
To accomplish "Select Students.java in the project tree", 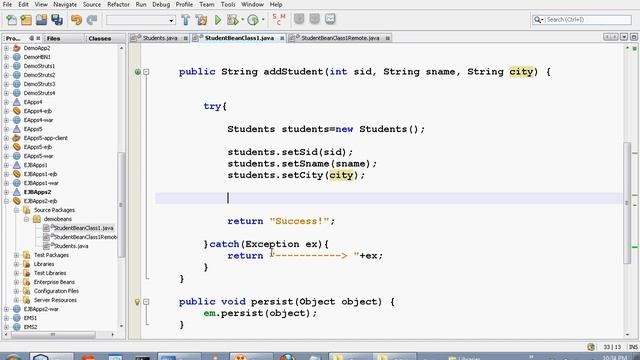I will pyautogui.click(x=71, y=246).
